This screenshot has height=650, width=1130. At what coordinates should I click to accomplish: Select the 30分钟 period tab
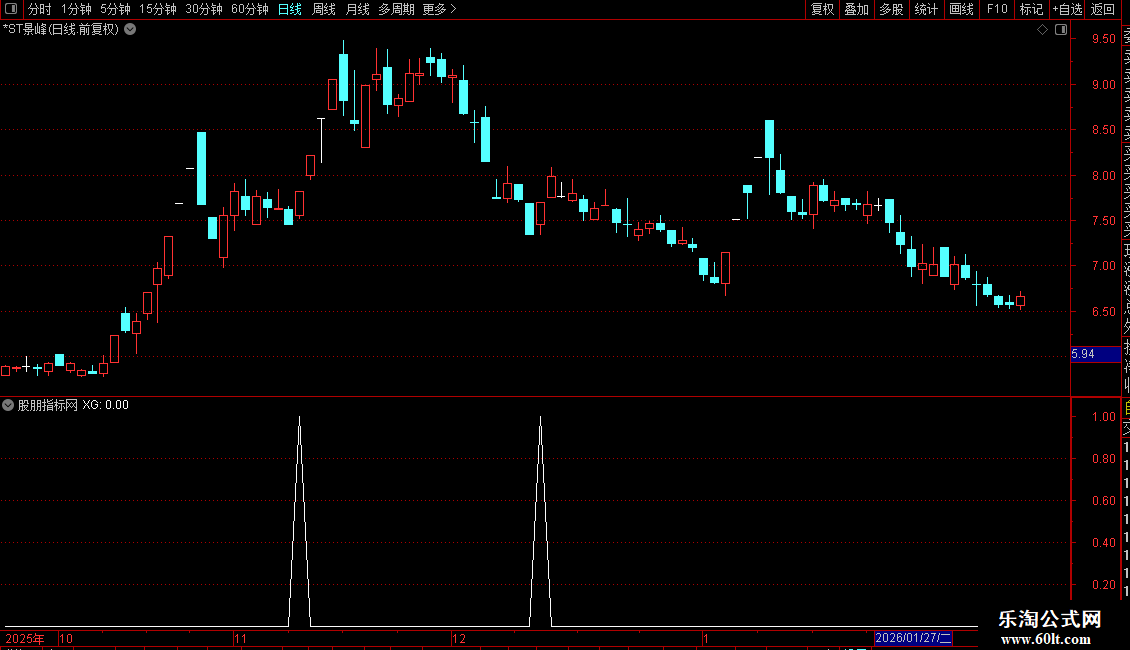[204, 9]
